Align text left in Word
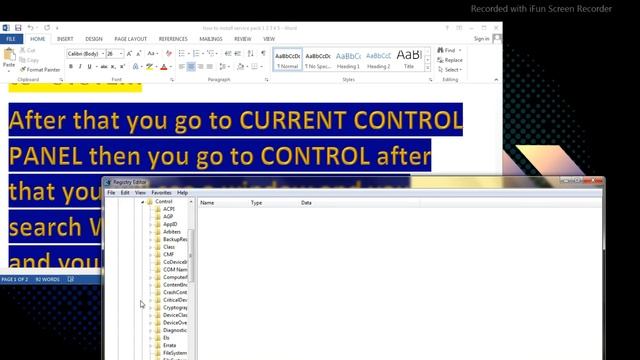This screenshot has height=360, width=640. [182, 67]
